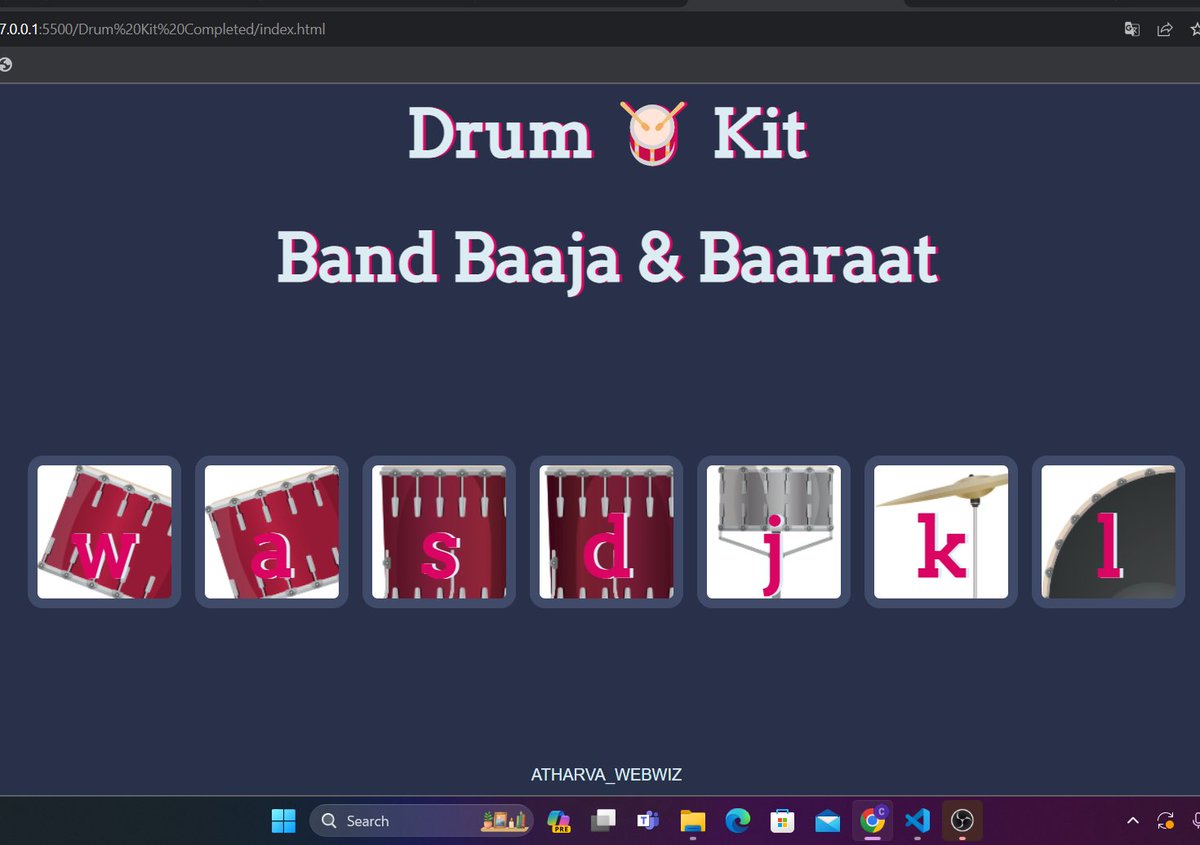
Task: Open the page share icon
Action: (x=1163, y=29)
